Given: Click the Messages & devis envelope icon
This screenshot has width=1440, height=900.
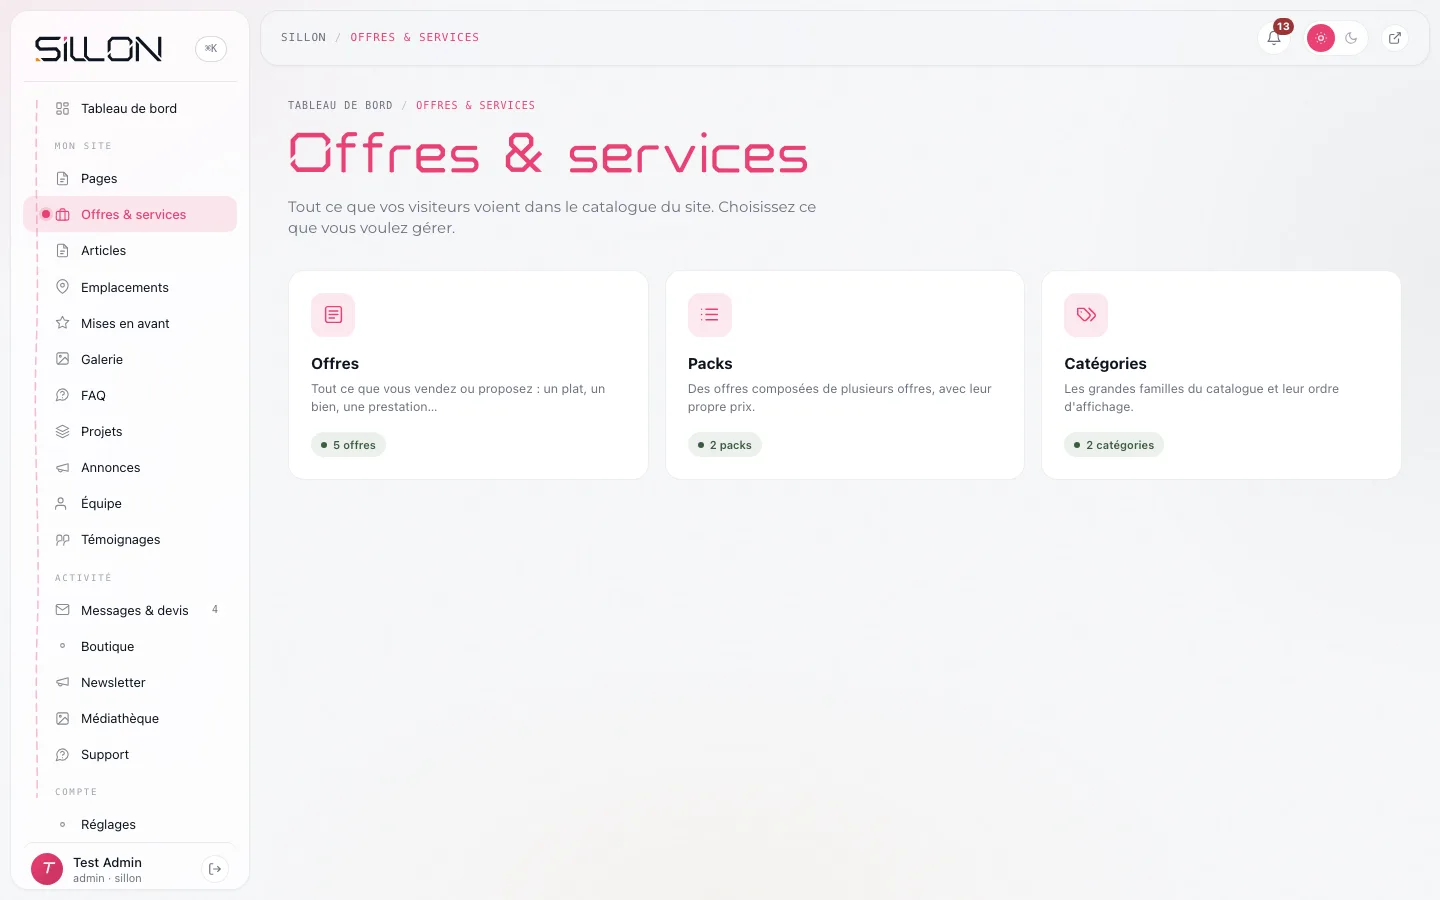Looking at the screenshot, I should pyautogui.click(x=62, y=610).
